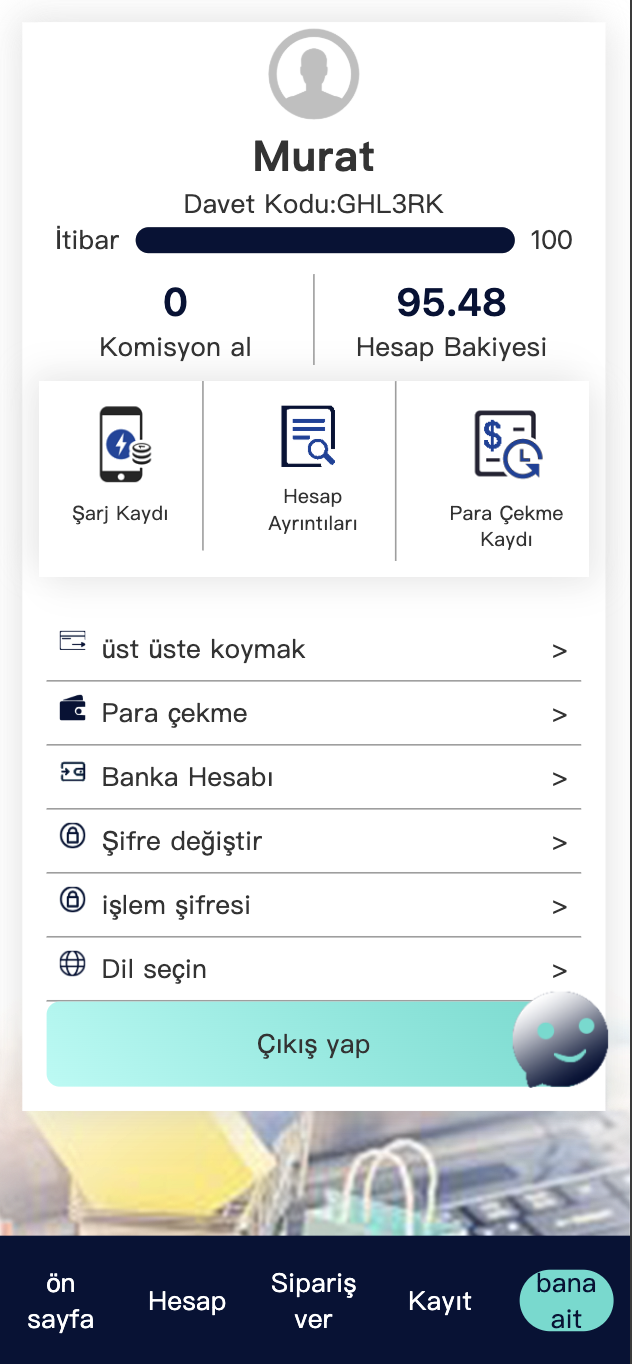Switch to the ön sayfa tab
Image resolution: width=632 pixels, height=1364 pixels.
coord(61,1301)
